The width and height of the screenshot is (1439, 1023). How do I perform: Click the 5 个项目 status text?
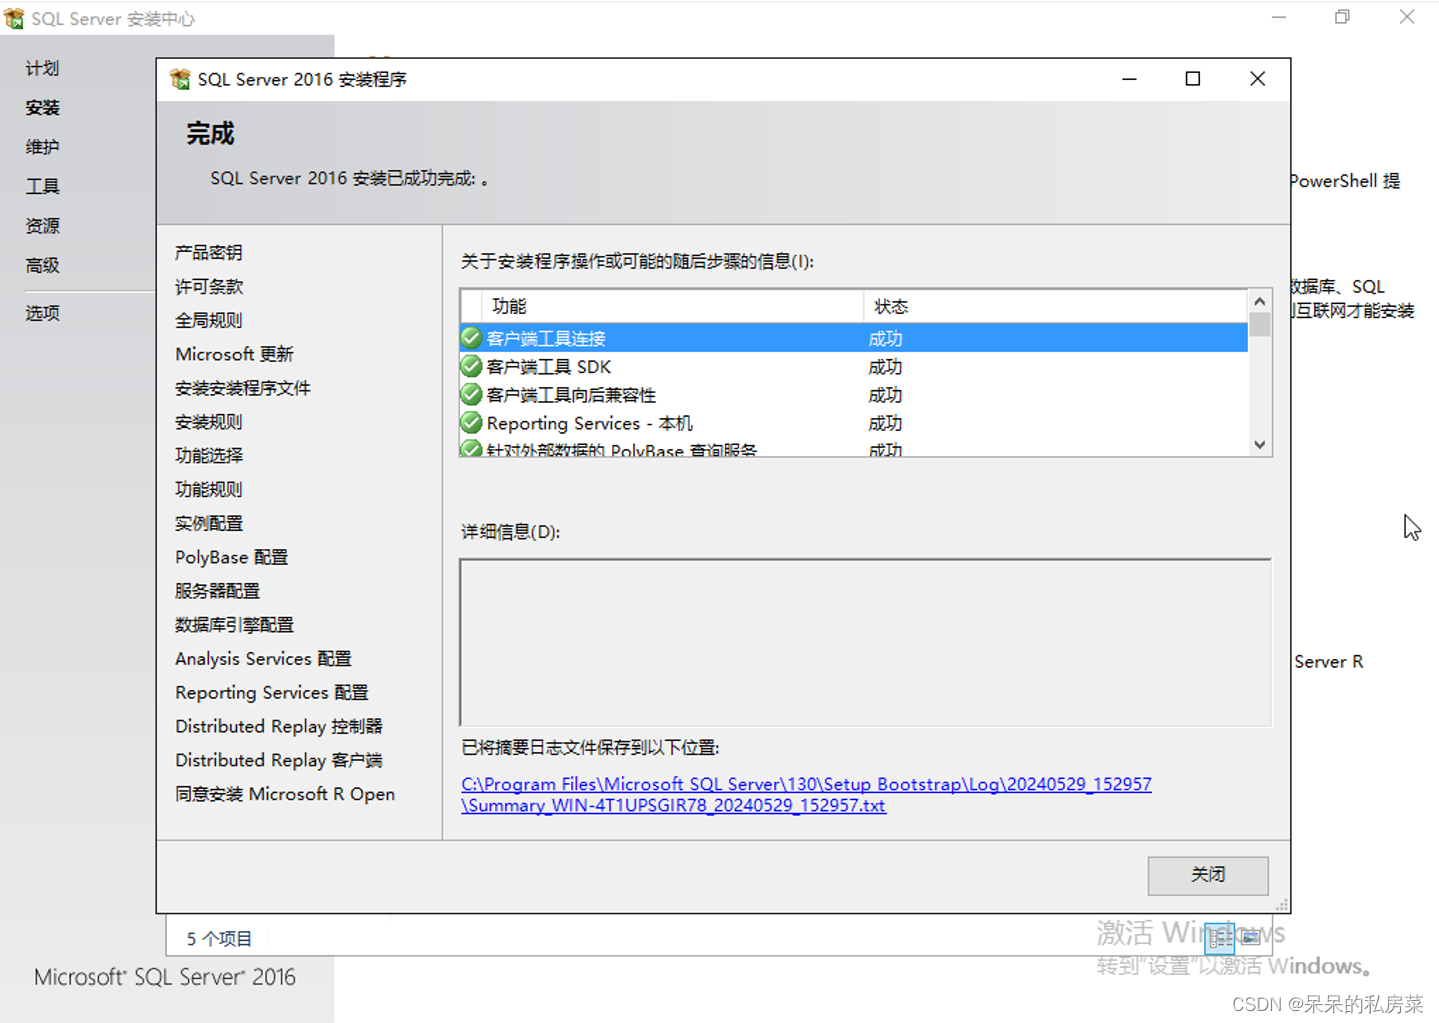click(x=219, y=939)
